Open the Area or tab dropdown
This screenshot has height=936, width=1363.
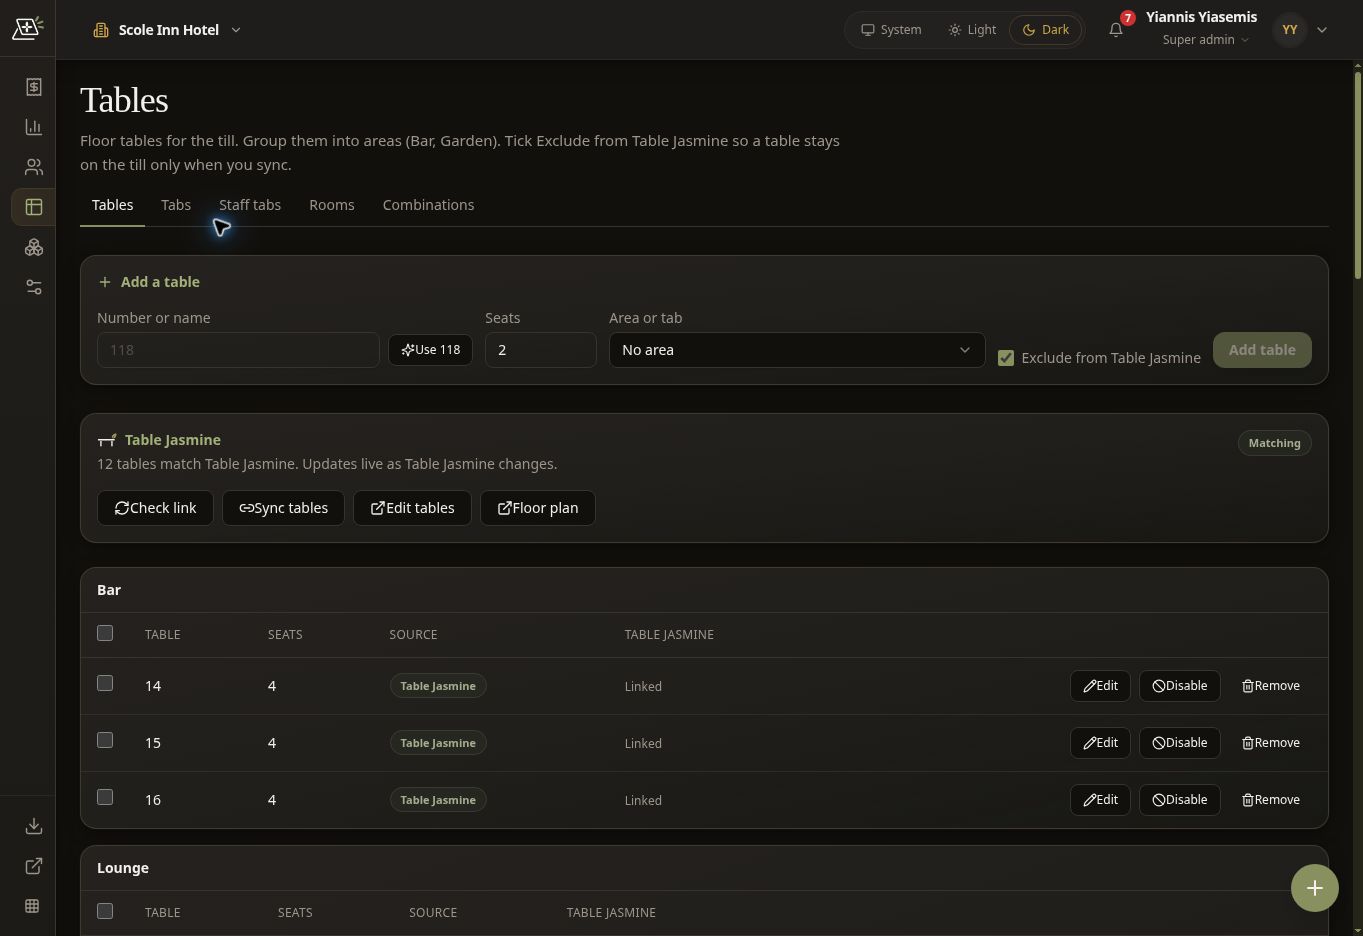(797, 350)
